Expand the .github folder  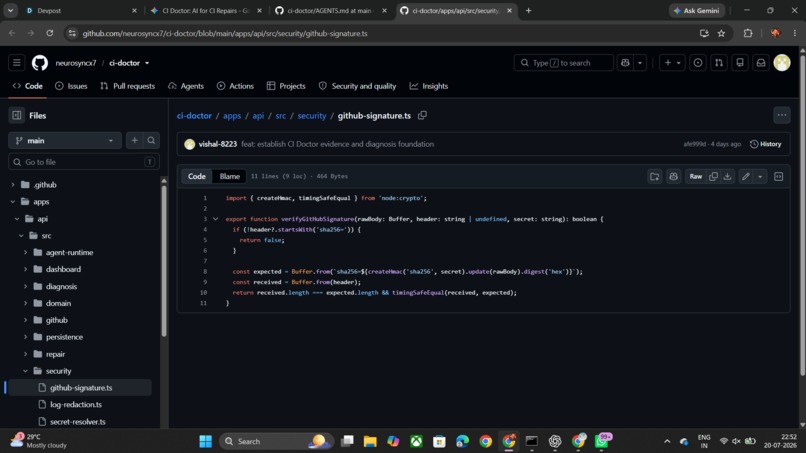click(x=13, y=185)
